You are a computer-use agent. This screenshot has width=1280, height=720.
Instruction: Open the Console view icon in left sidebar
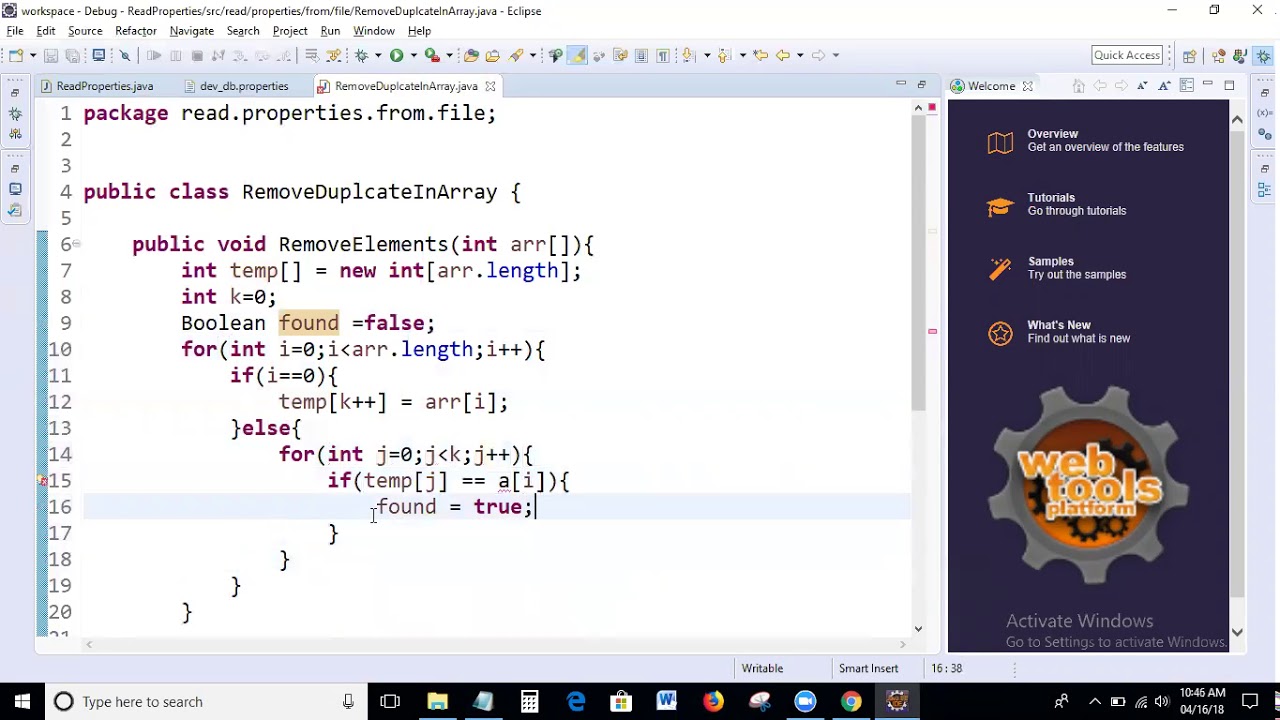(x=15, y=189)
